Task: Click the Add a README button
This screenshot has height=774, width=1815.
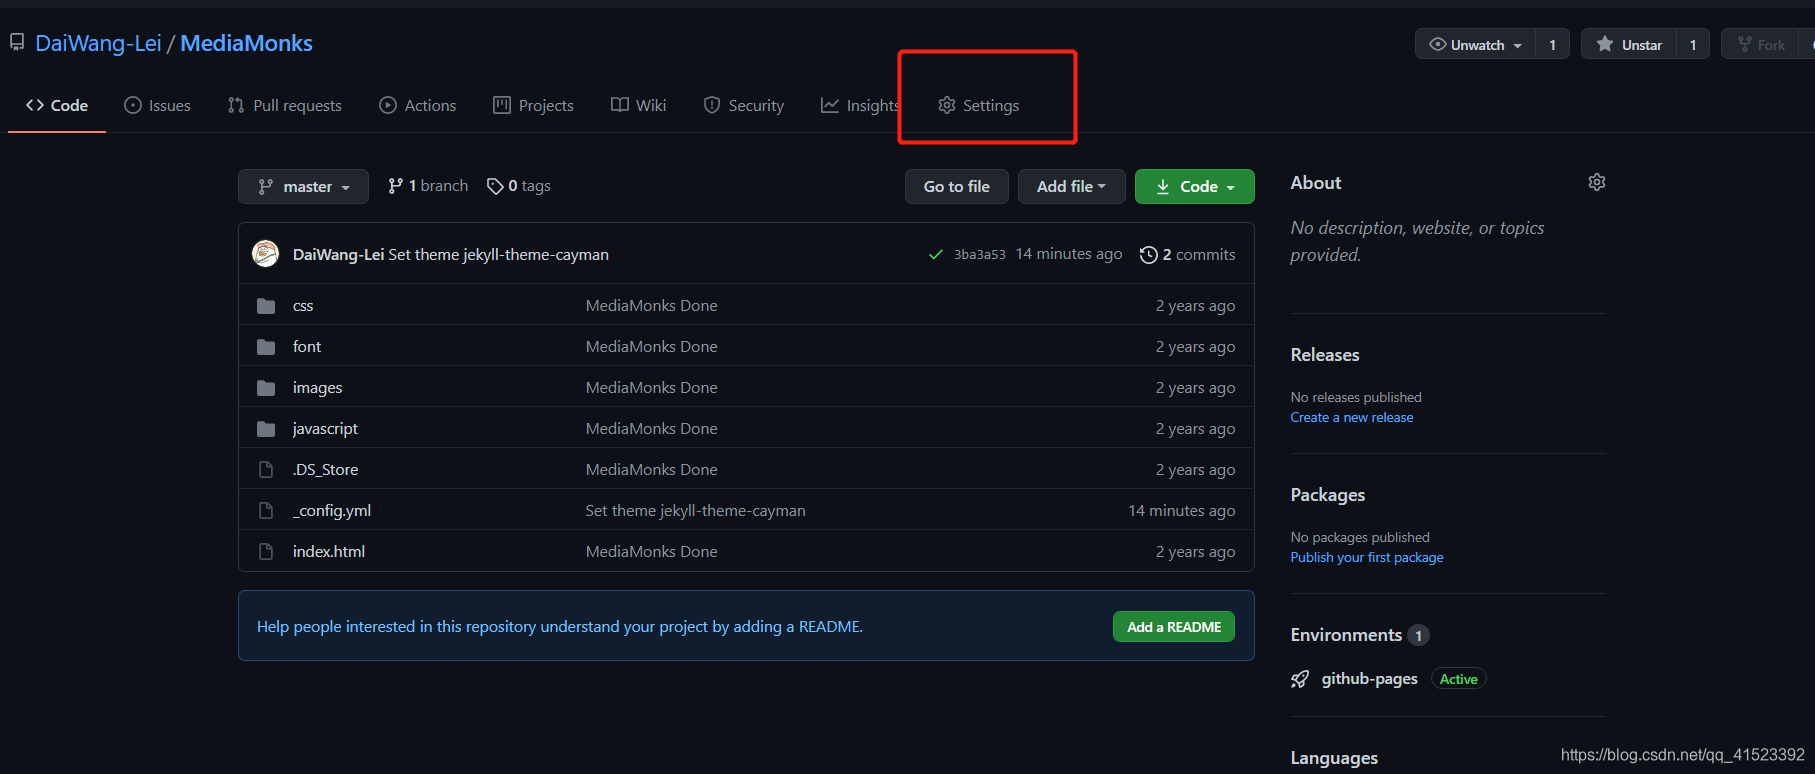Action: click(x=1174, y=627)
